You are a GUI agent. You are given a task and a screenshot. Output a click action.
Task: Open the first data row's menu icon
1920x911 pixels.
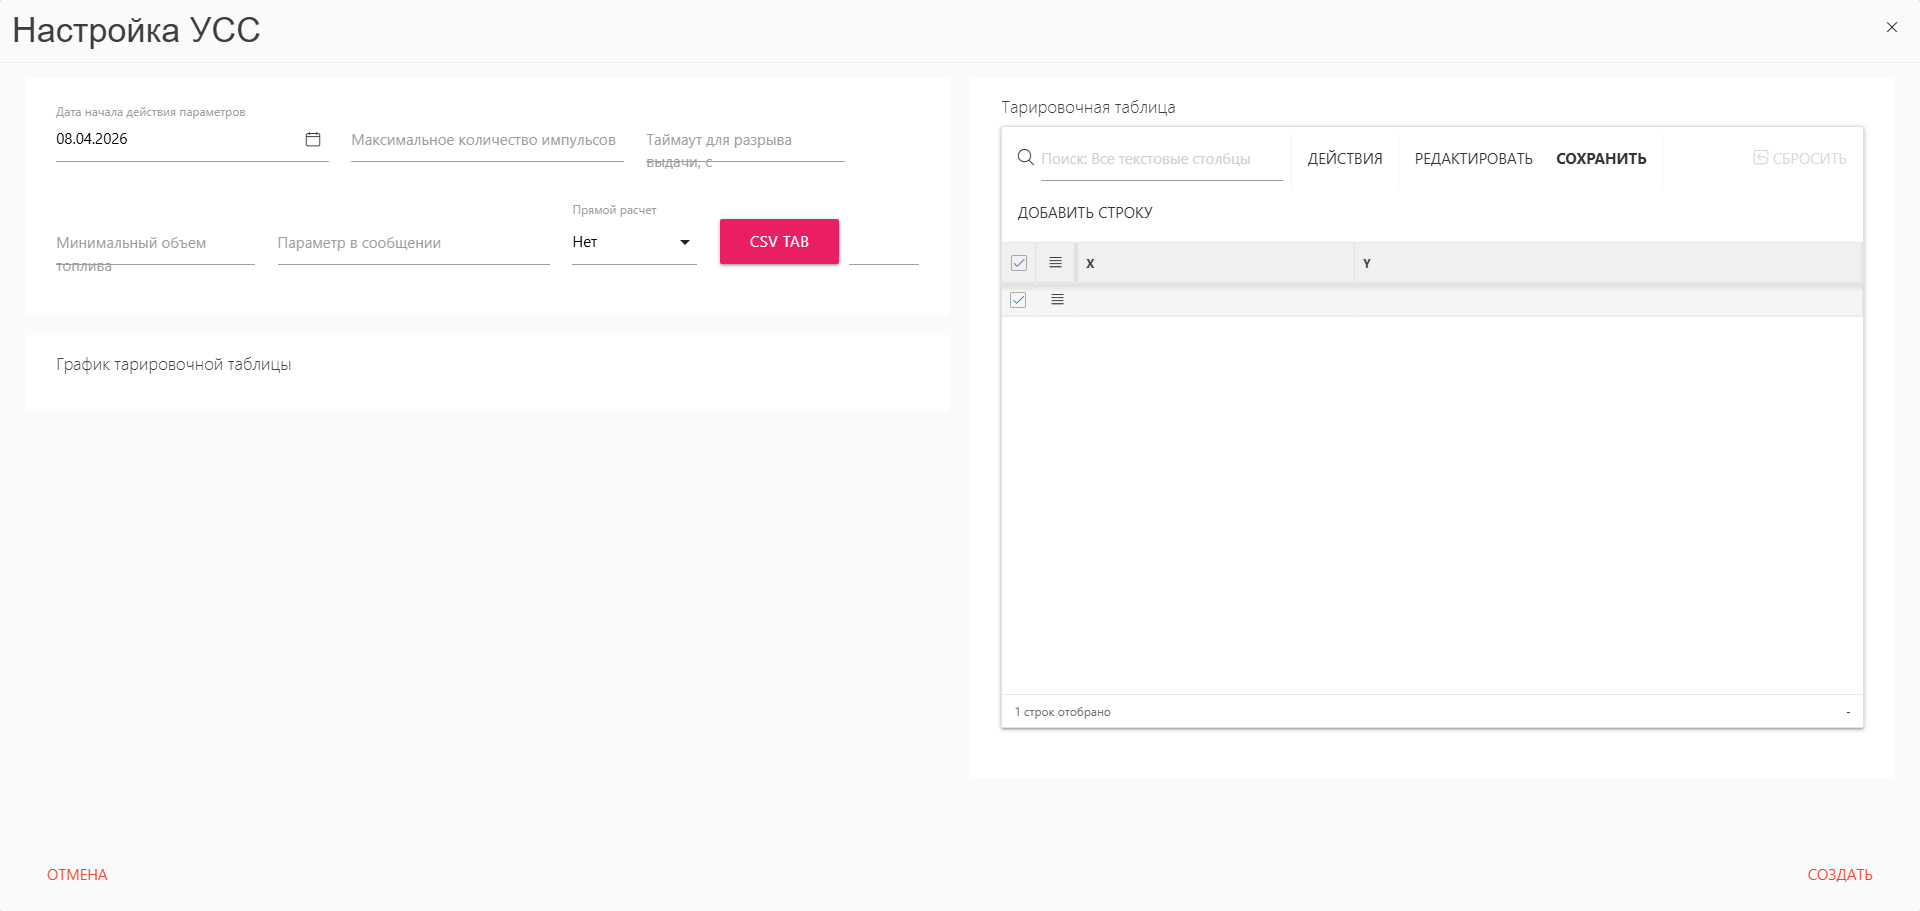coord(1057,300)
